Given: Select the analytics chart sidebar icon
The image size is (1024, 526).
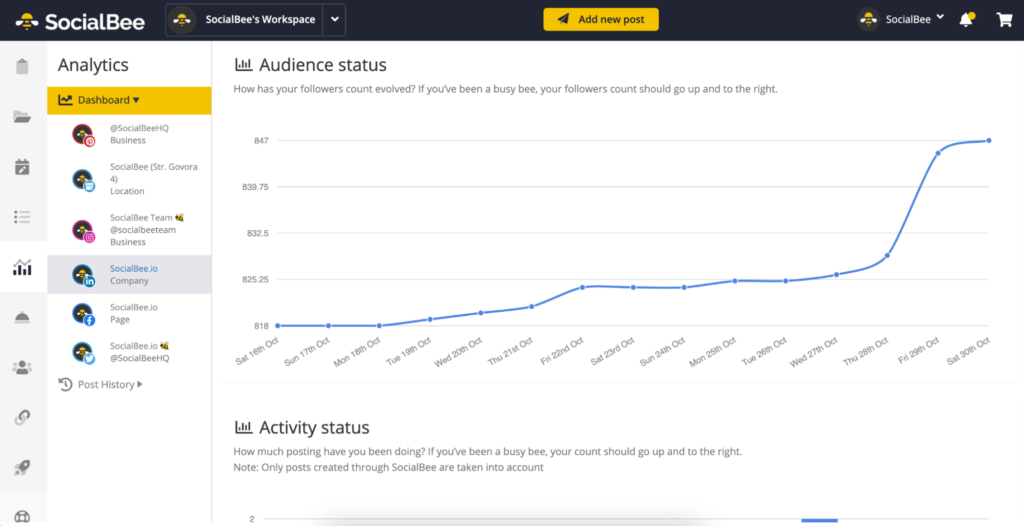Looking at the screenshot, I should pyautogui.click(x=22, y=267).
